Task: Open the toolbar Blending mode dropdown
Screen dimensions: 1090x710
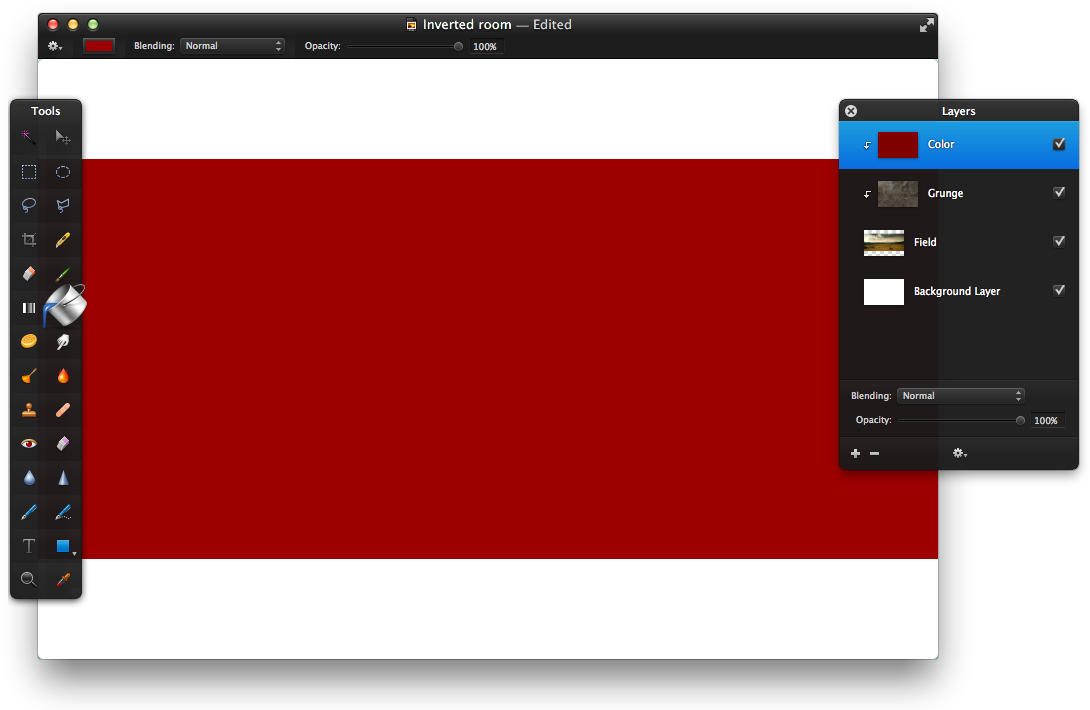Action: 232,46
